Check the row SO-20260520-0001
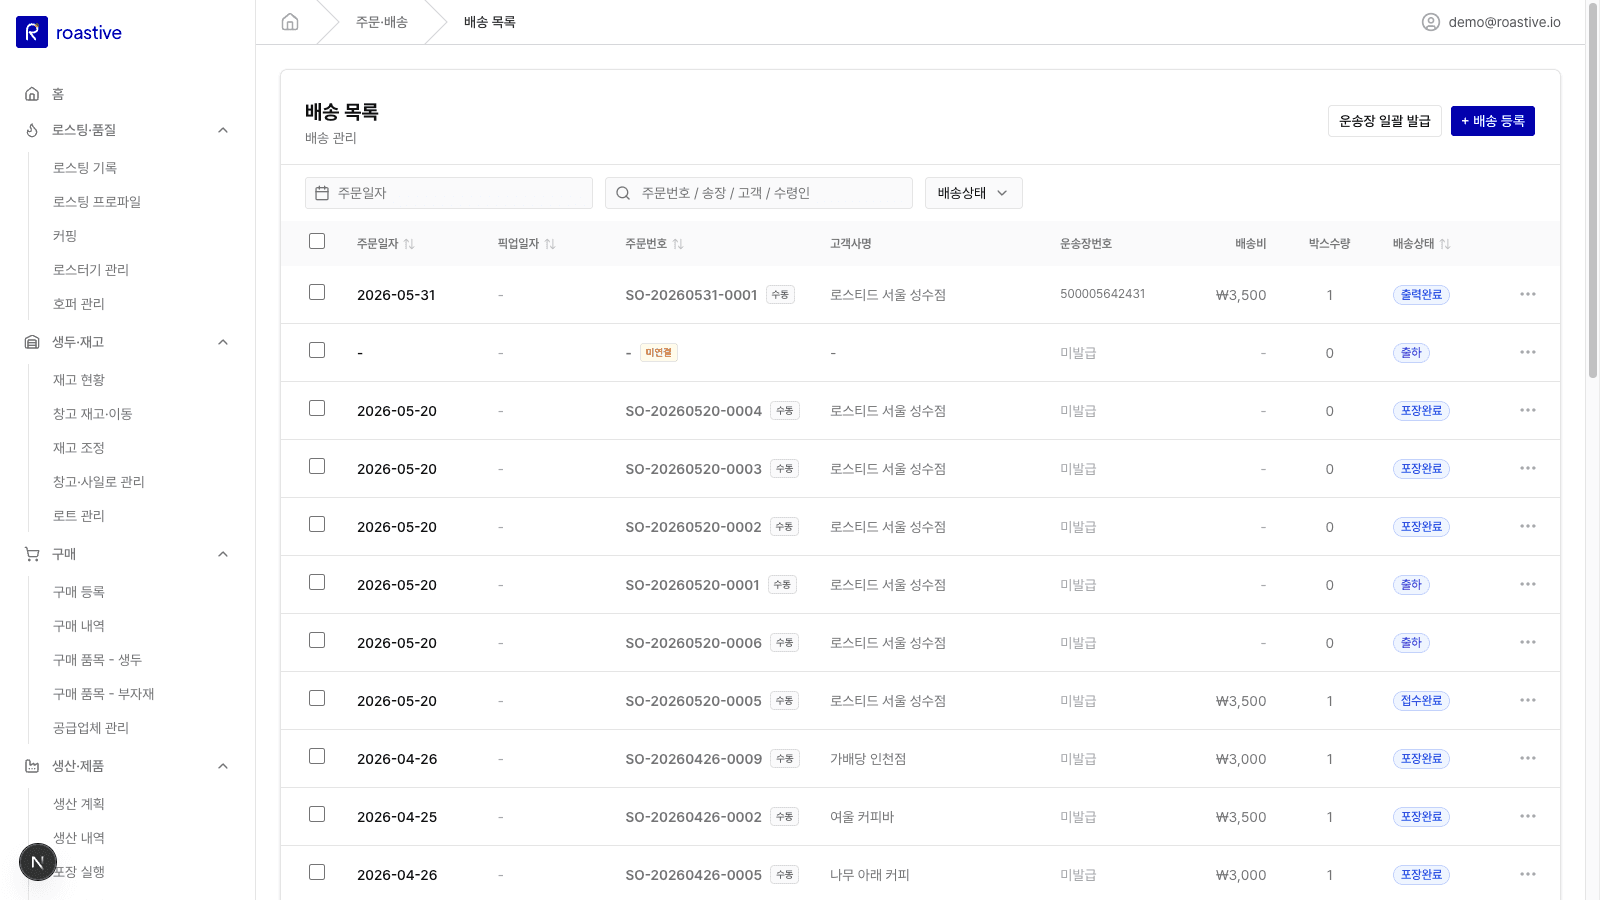This screenshot has width=1600, height=900. pos(317,582)
